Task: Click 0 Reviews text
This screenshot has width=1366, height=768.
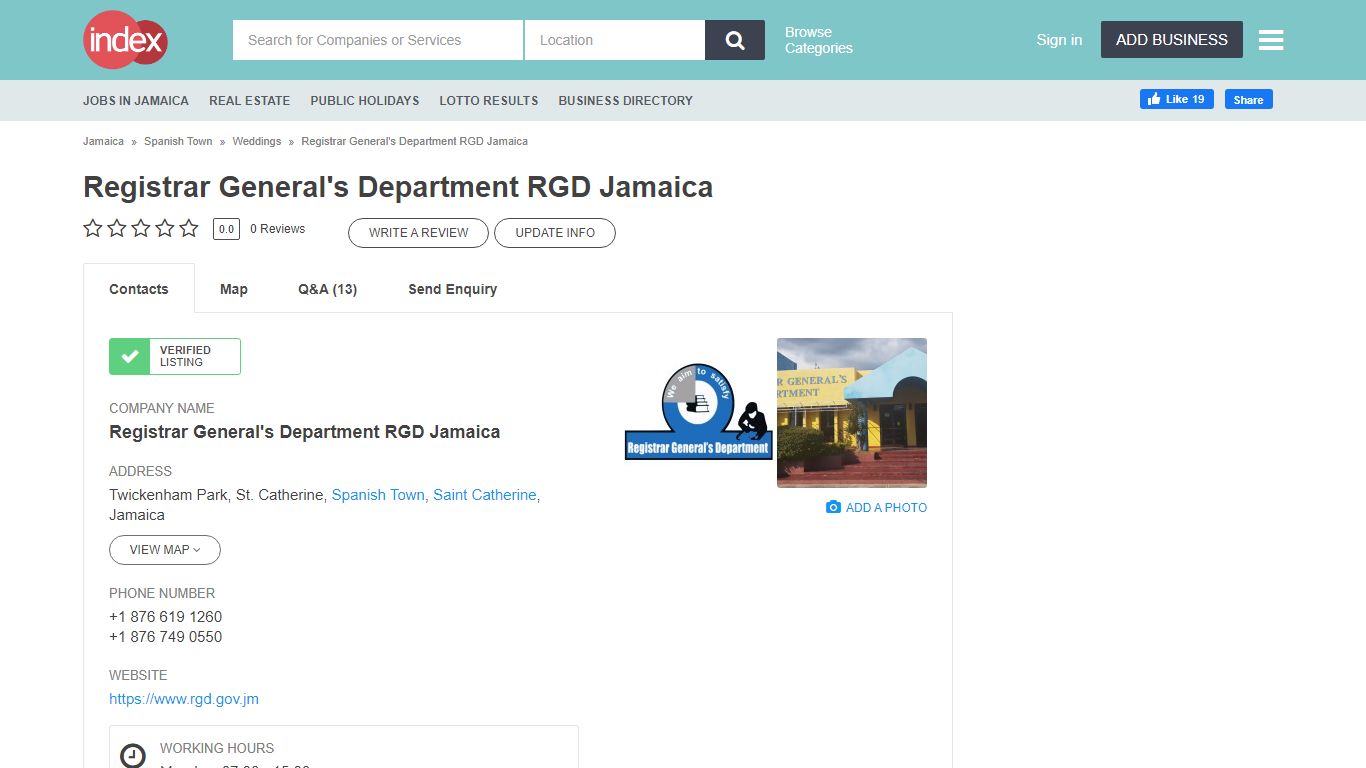Action: [x=277, y=229]
